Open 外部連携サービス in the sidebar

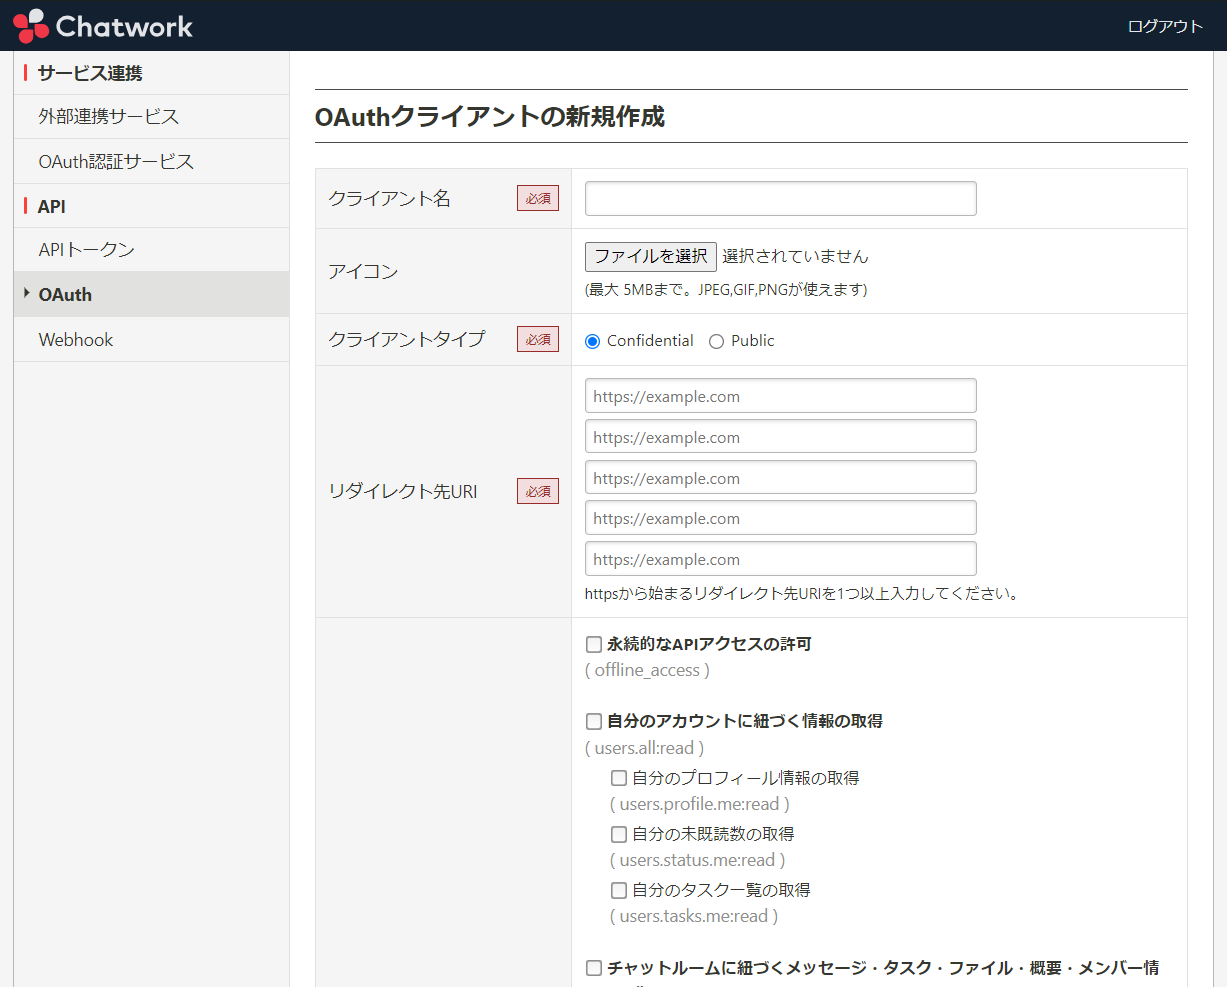click(x=151, y=117)
